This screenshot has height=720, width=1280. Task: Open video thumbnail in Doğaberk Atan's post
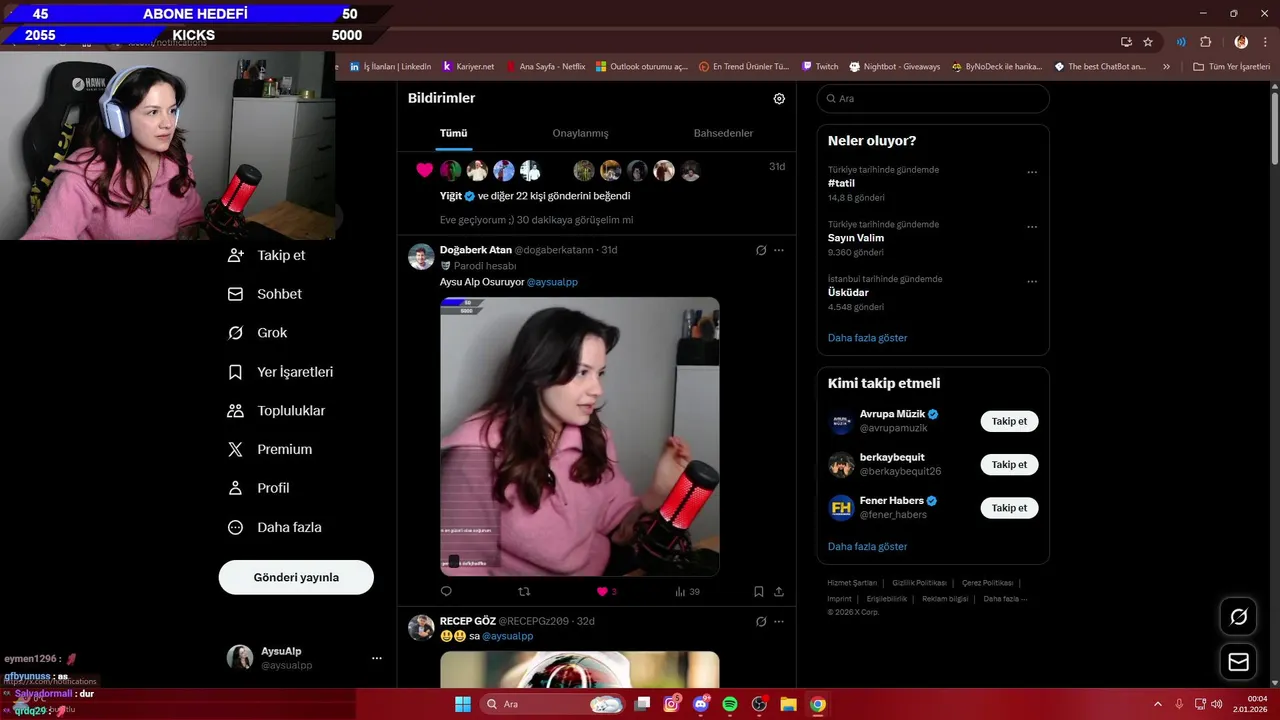pyautogui.click(x=580, y=436)
